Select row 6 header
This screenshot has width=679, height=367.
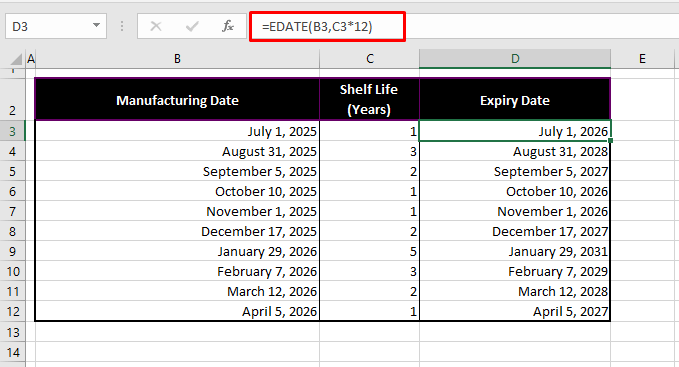coord(13,191)
